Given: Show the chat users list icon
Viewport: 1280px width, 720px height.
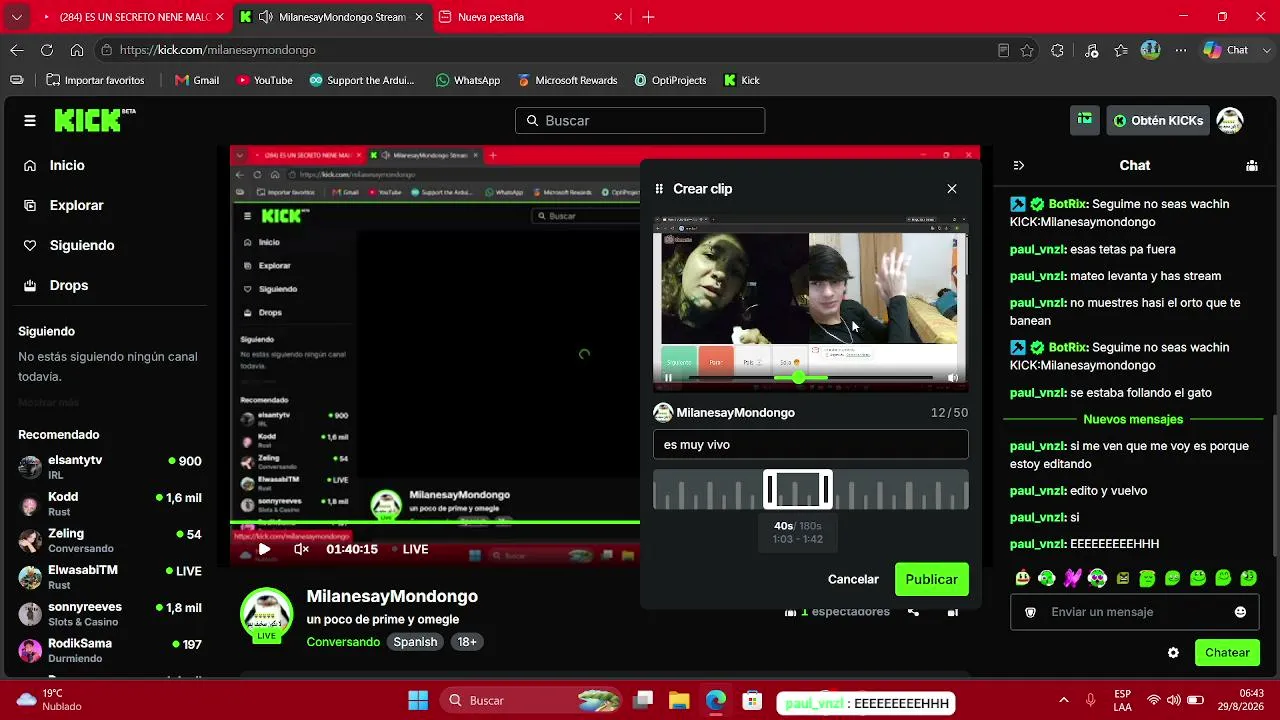Looking at the screenshot, I should point(1251,165).
